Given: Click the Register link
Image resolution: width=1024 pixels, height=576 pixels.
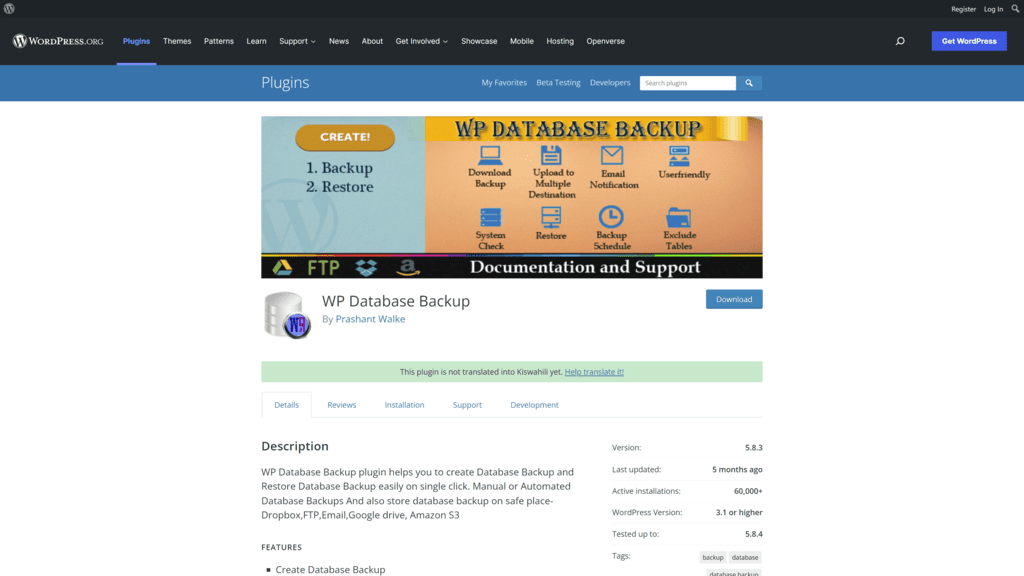Looking at the screenshot, I should click(x=963, y=9).
